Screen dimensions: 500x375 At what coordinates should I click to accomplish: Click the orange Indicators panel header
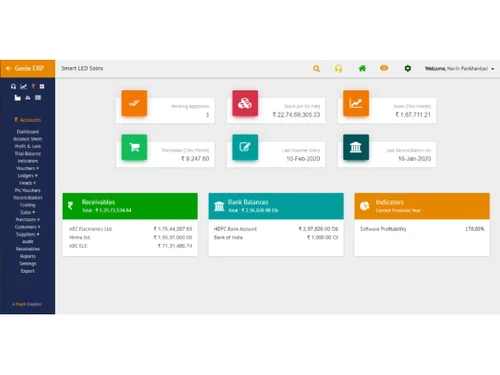pyautogui.click(x=422, y=206)
